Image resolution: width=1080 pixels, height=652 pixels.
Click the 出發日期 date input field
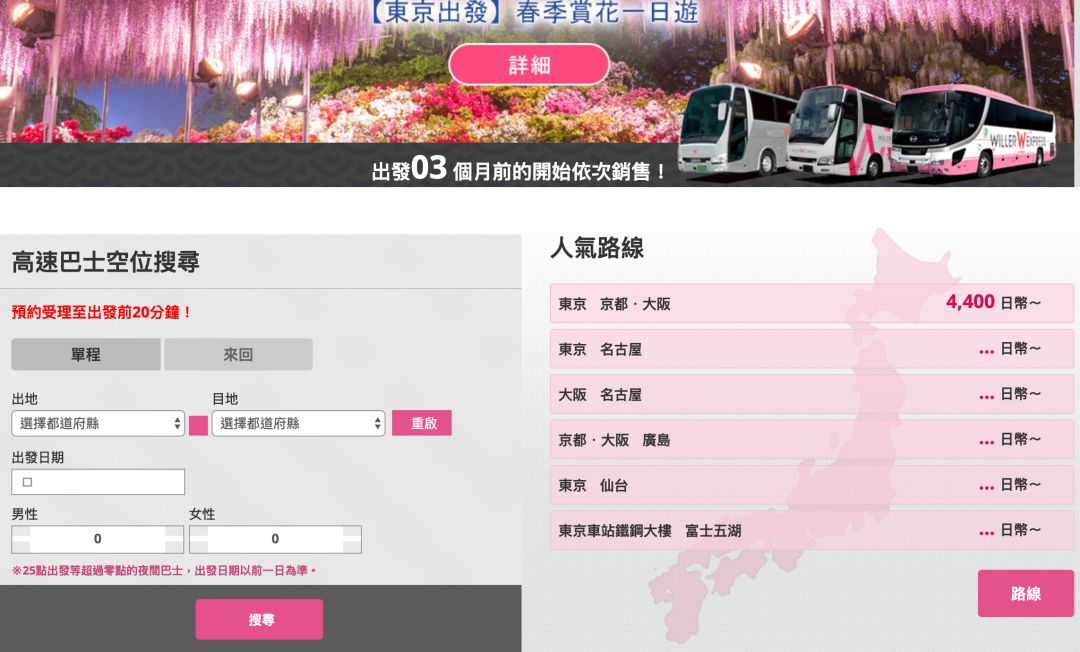(97, 481)
